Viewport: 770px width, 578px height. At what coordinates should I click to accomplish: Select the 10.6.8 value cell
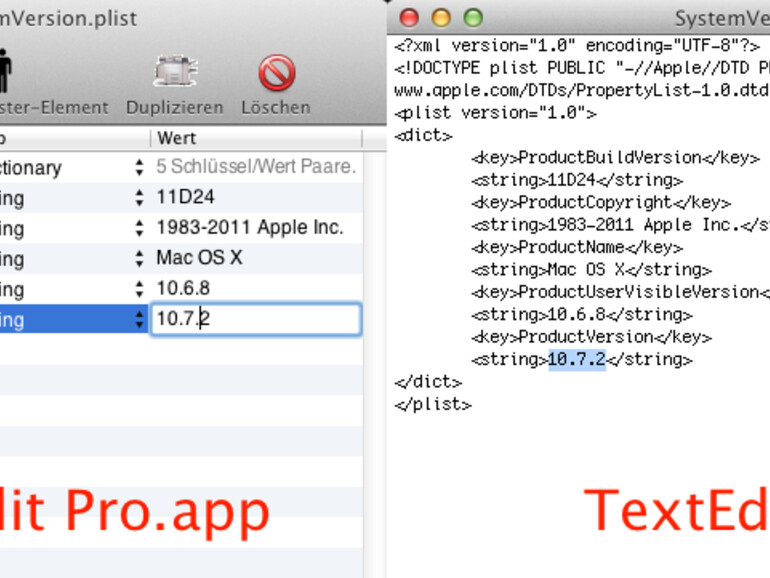pyautogui.click(x=256, y=289)
